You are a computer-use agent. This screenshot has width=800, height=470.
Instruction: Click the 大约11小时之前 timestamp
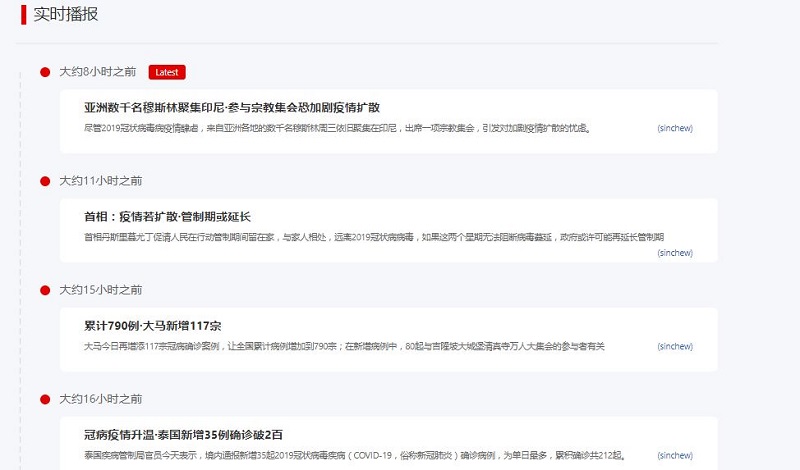pos(100,181)
